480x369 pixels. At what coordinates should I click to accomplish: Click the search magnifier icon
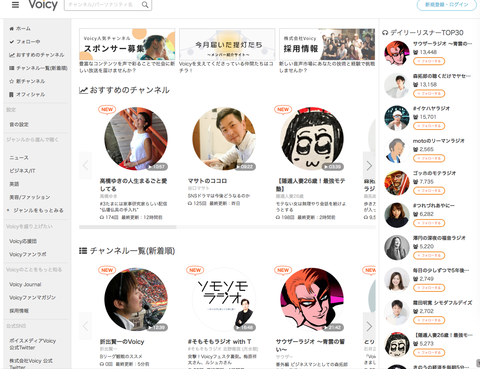coord(145,5)
